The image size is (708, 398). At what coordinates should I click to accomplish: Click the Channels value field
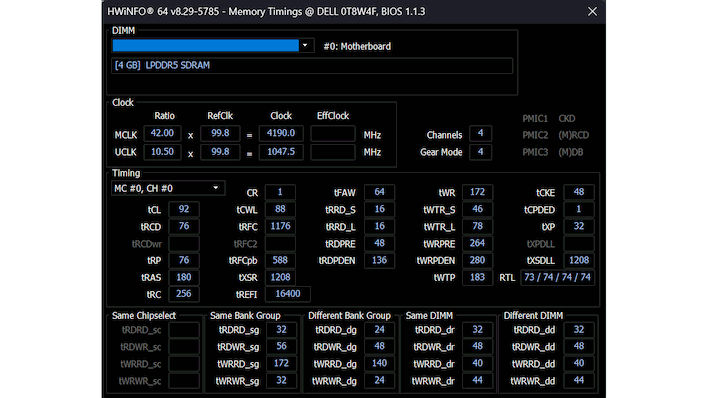click(480, 133)
